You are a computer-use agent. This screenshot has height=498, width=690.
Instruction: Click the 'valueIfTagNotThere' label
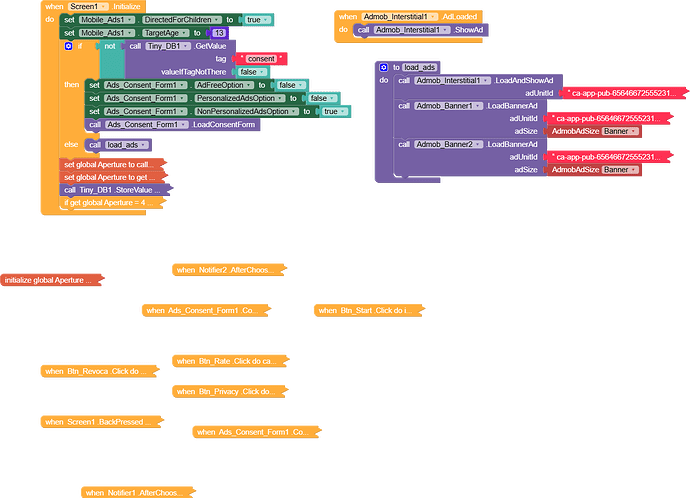pyautogui.click(x=193, y=72)
